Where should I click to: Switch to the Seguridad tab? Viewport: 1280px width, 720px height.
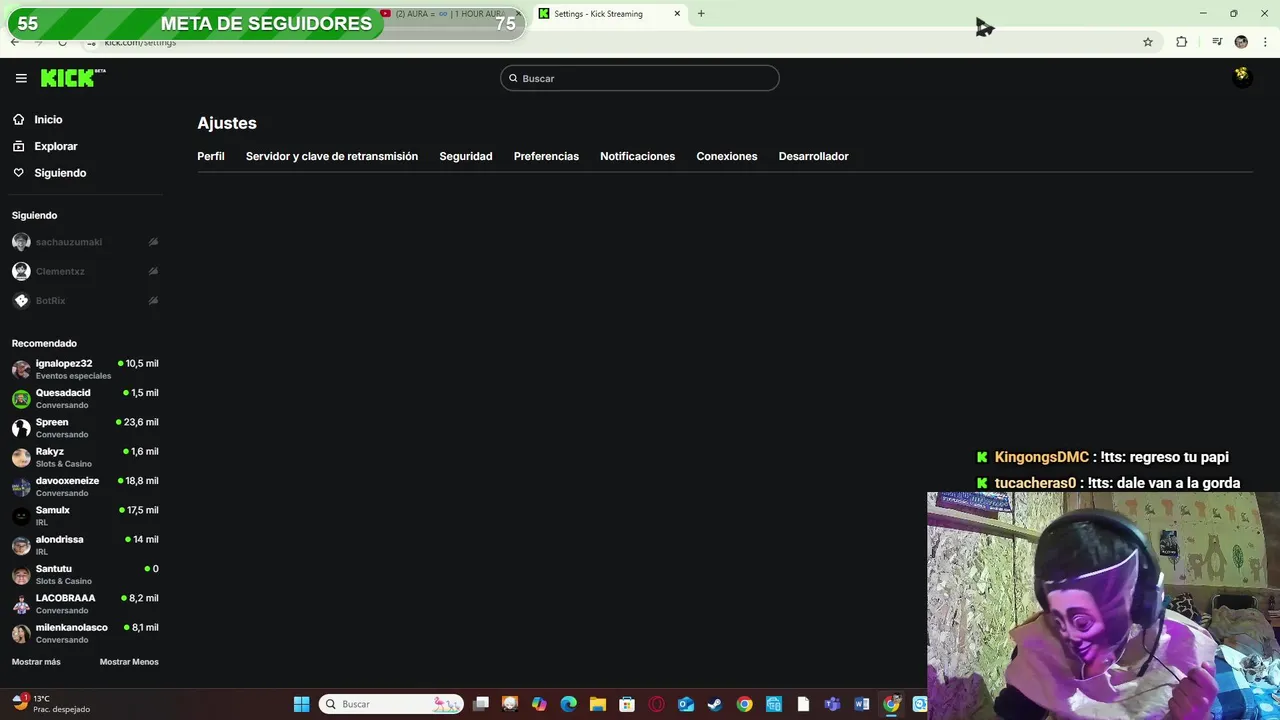point(466,156)
